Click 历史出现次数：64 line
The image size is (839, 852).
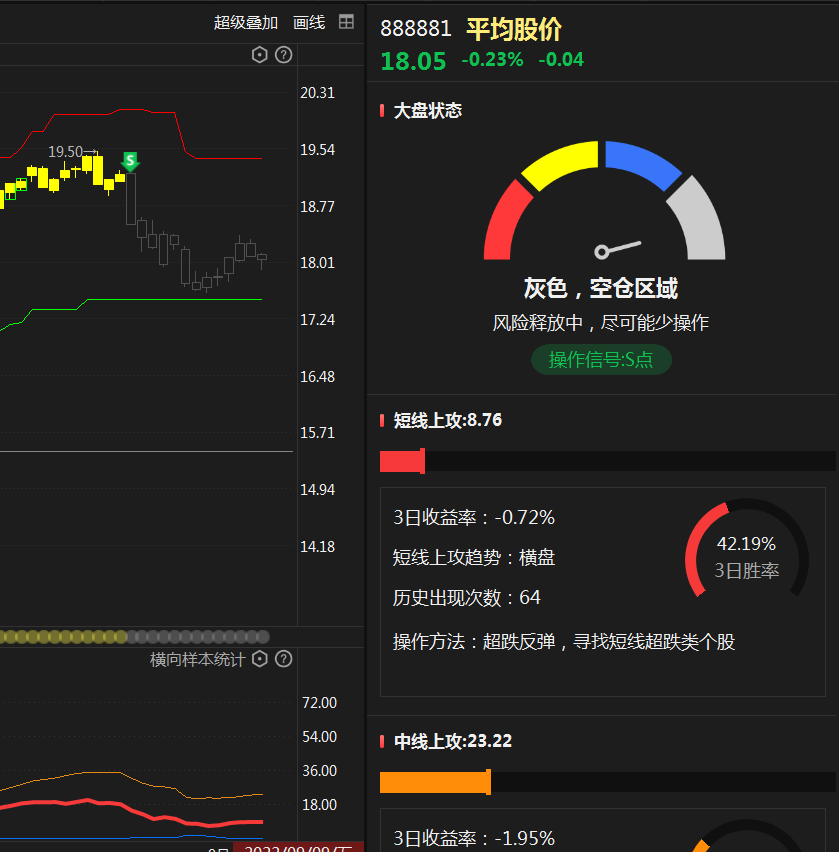coord(467,598)
